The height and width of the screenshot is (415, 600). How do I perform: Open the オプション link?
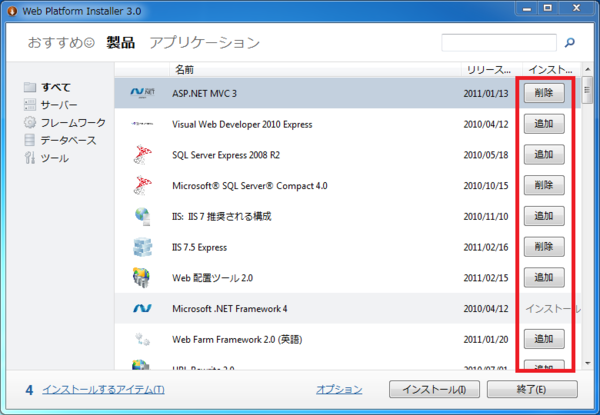pyautogui.click(x=339, y=389)
